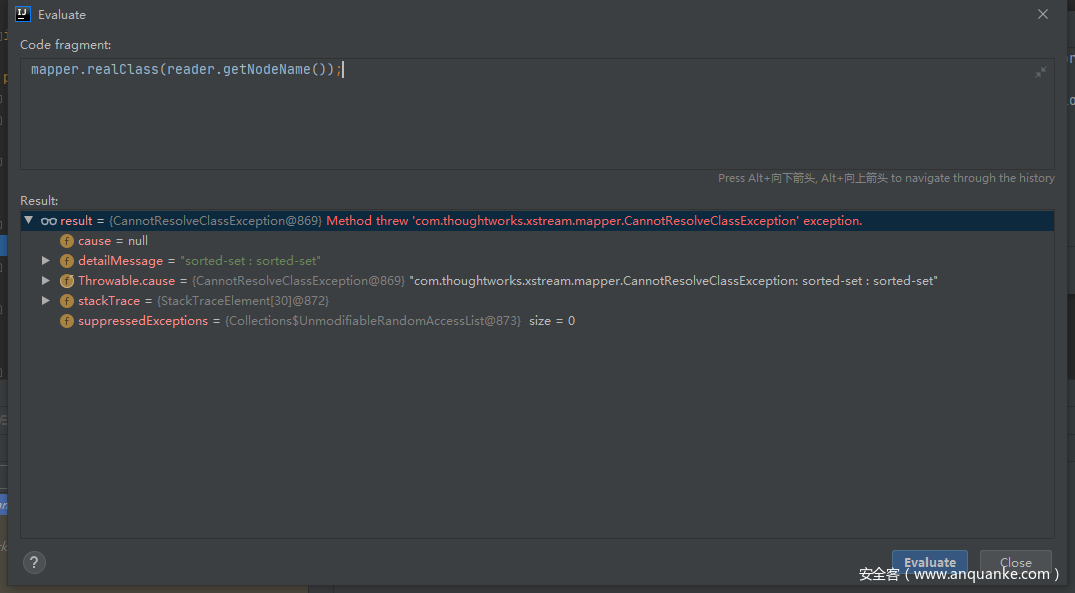
Task: Collapse the result node
Action: coord(29,221)
